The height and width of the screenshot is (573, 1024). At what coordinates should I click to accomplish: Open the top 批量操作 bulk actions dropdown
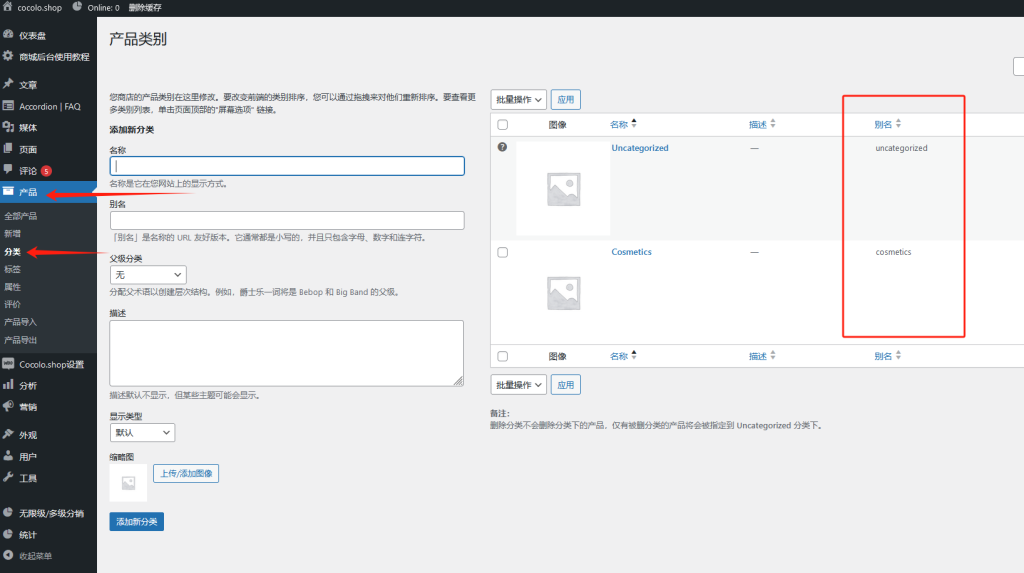(518, 100)
